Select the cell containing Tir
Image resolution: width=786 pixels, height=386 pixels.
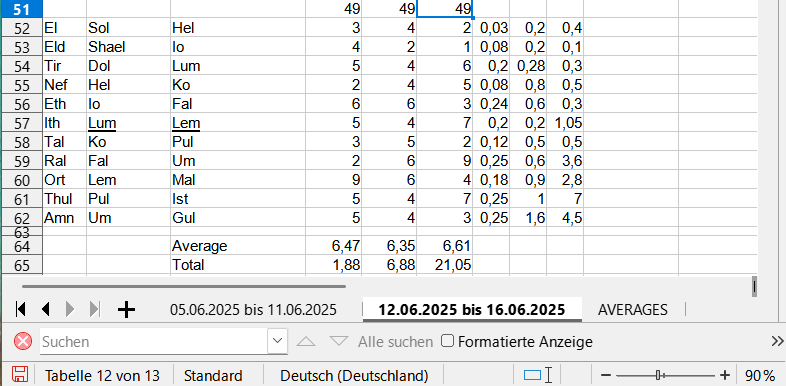pos(64,66)
